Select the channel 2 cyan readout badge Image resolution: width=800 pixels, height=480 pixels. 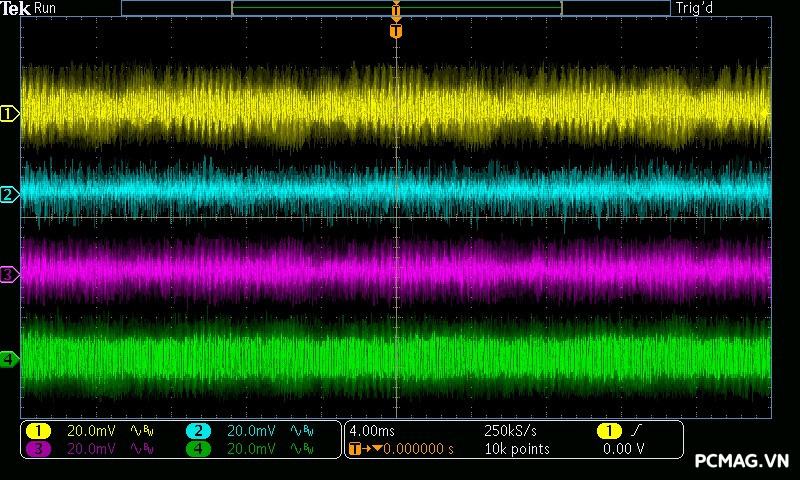[199, 431]
